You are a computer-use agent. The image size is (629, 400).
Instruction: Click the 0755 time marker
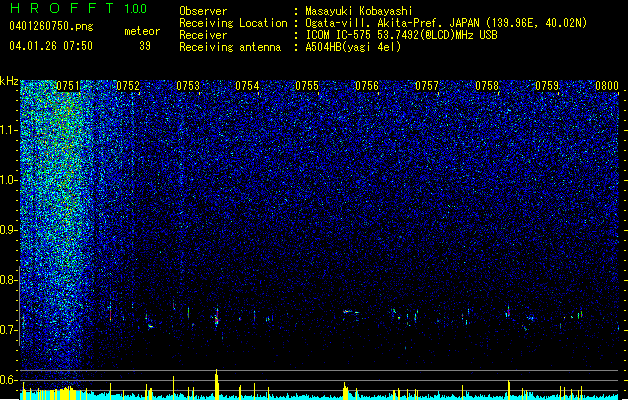[307, 86]
